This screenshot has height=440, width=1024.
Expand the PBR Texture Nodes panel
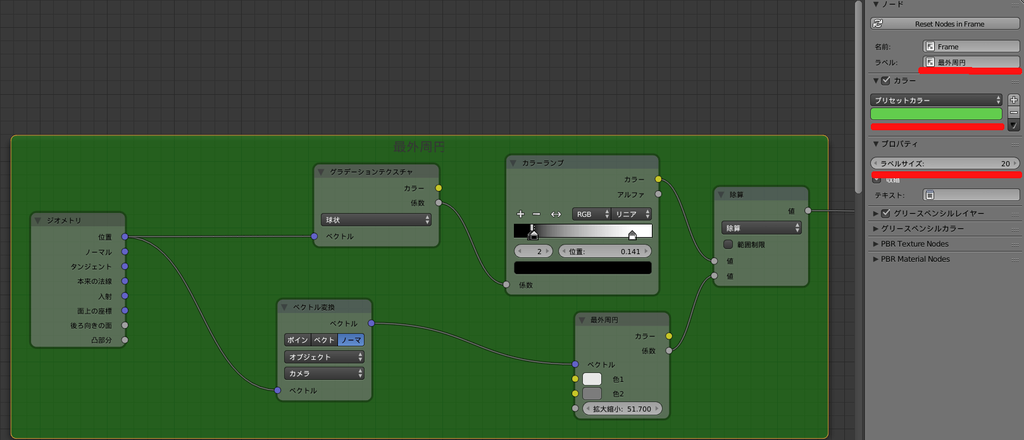pyautogui.click(x=876, y=244)
